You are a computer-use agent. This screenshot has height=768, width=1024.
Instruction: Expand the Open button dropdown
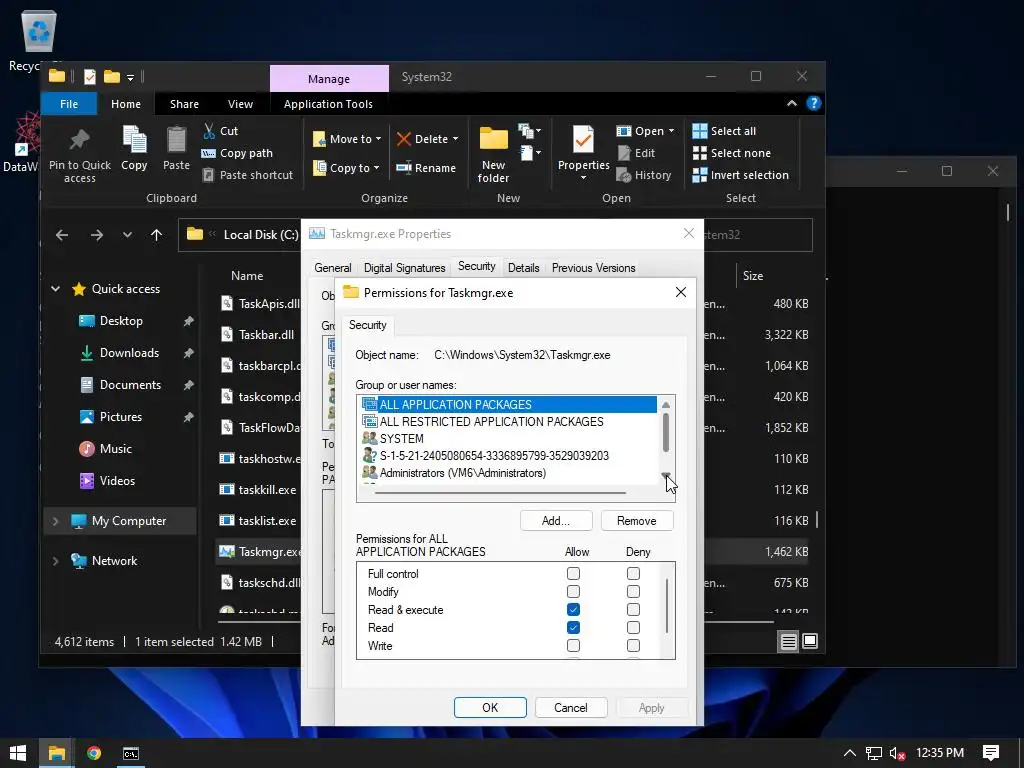671,131
